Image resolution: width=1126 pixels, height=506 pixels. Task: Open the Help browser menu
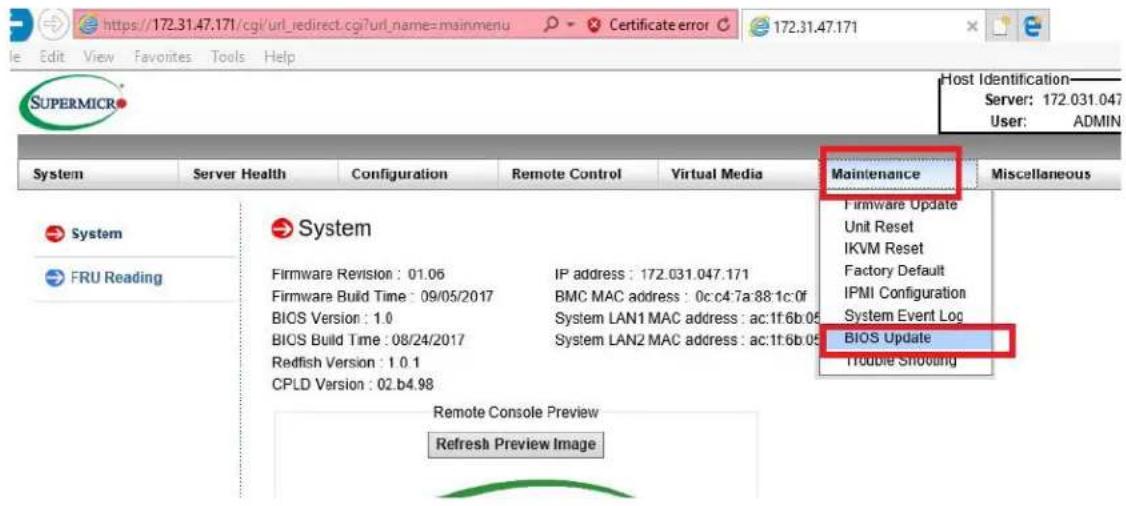[x=279, y=56]
